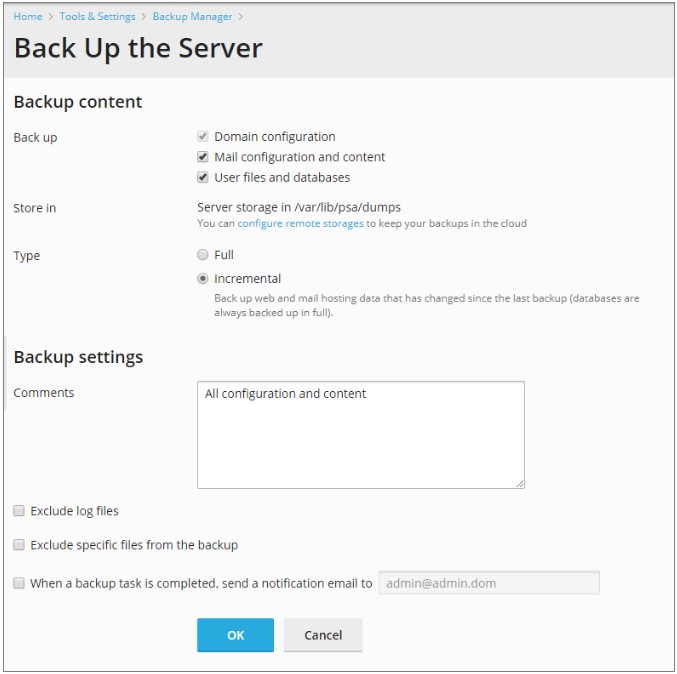Click the Domain configuration checkbox
The width and height of the screenshot is (677, 674).
203,137
